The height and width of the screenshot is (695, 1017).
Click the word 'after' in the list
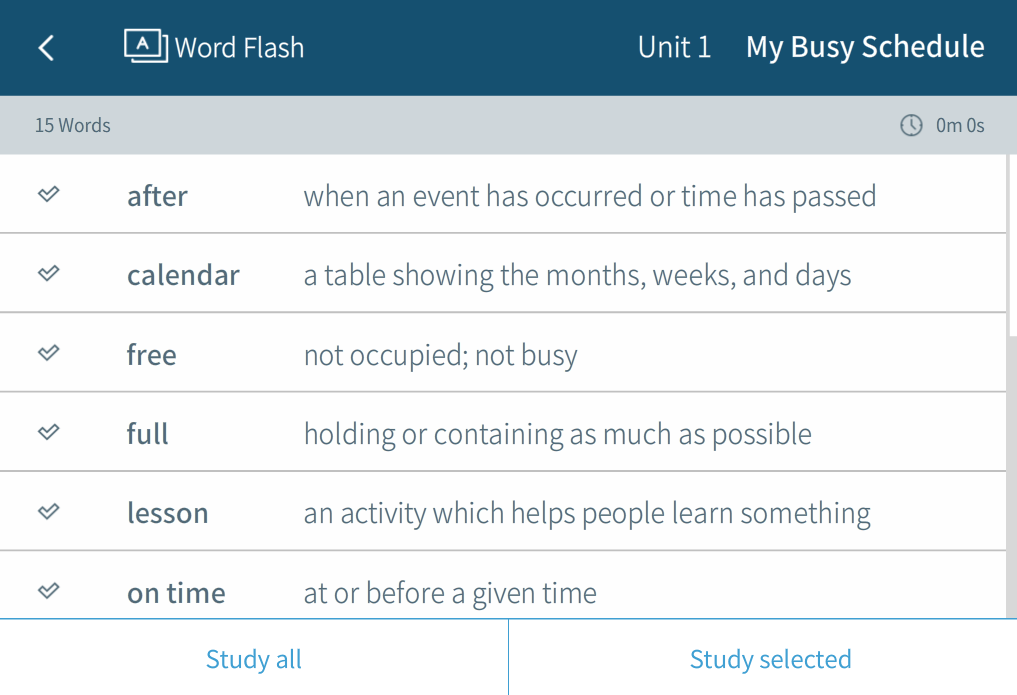pyautogui.click(x=157, y=196)
